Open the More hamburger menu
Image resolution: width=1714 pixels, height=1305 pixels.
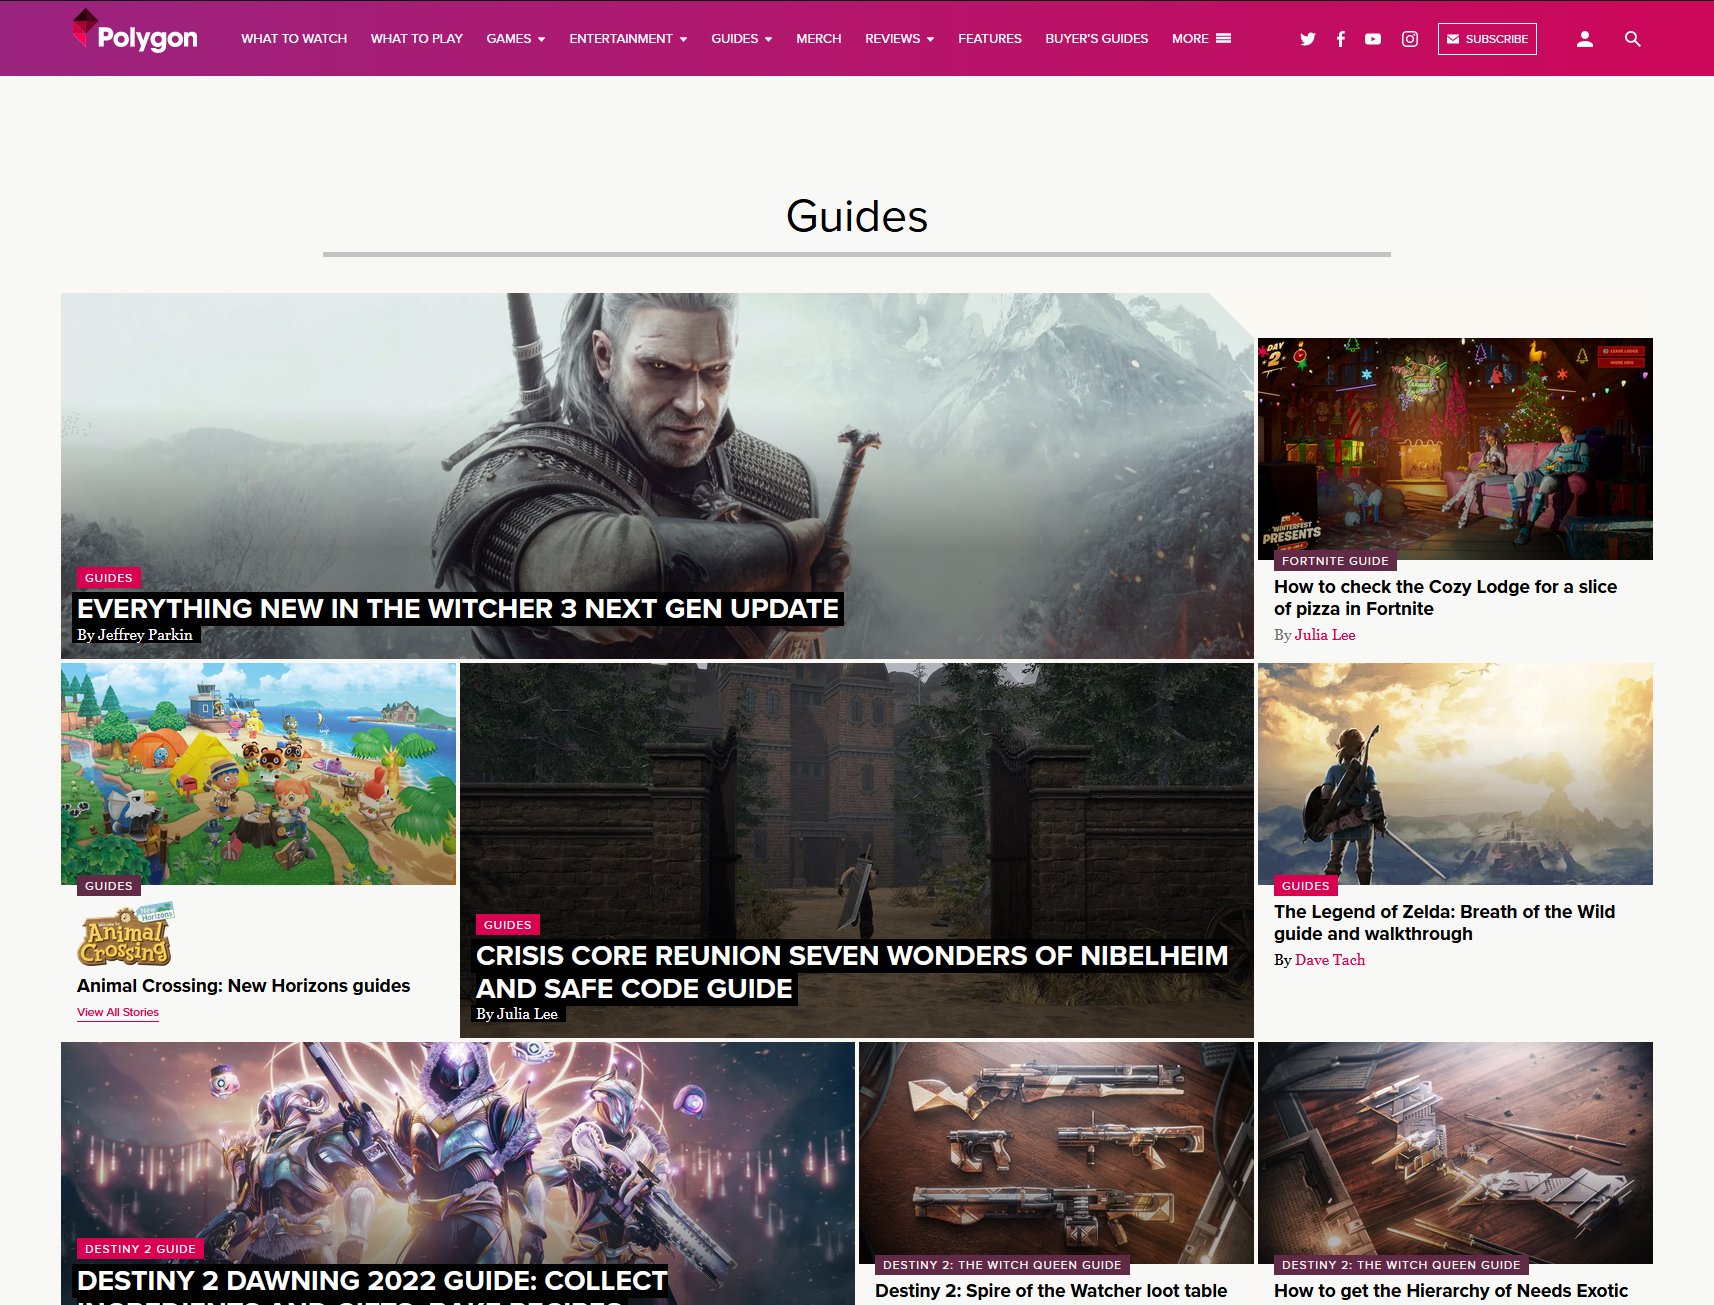[1201, 39]
